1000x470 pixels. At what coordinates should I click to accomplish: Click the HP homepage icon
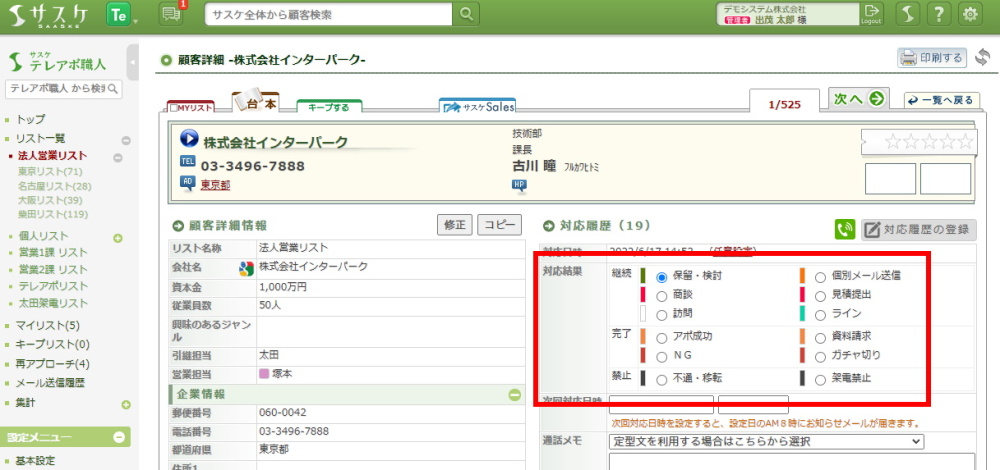point(519,186)
